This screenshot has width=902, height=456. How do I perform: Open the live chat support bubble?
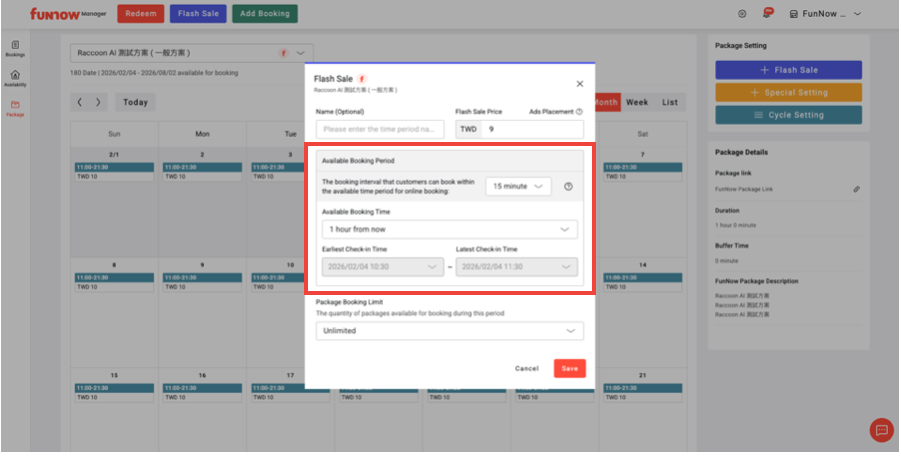pyautogui.click(x=881, y=430)
